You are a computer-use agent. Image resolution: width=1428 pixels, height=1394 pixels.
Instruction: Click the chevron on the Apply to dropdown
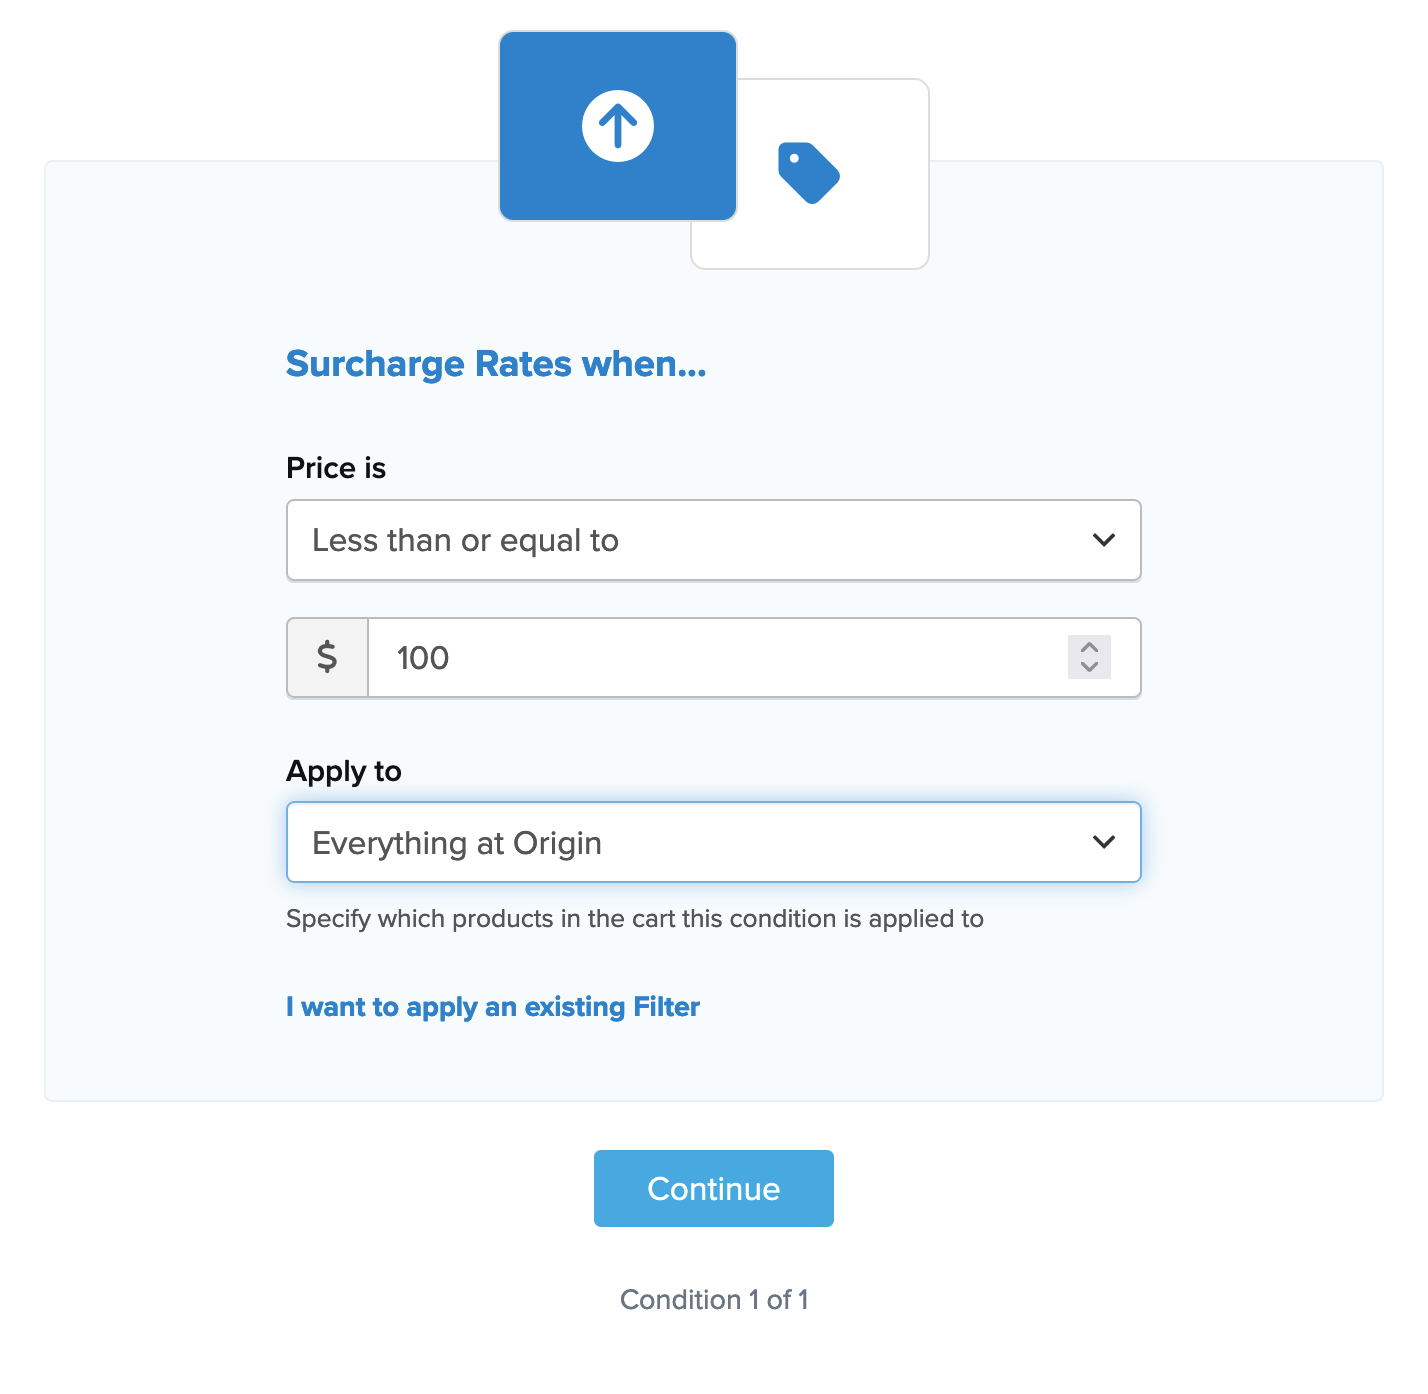(x=1104, y=842)
